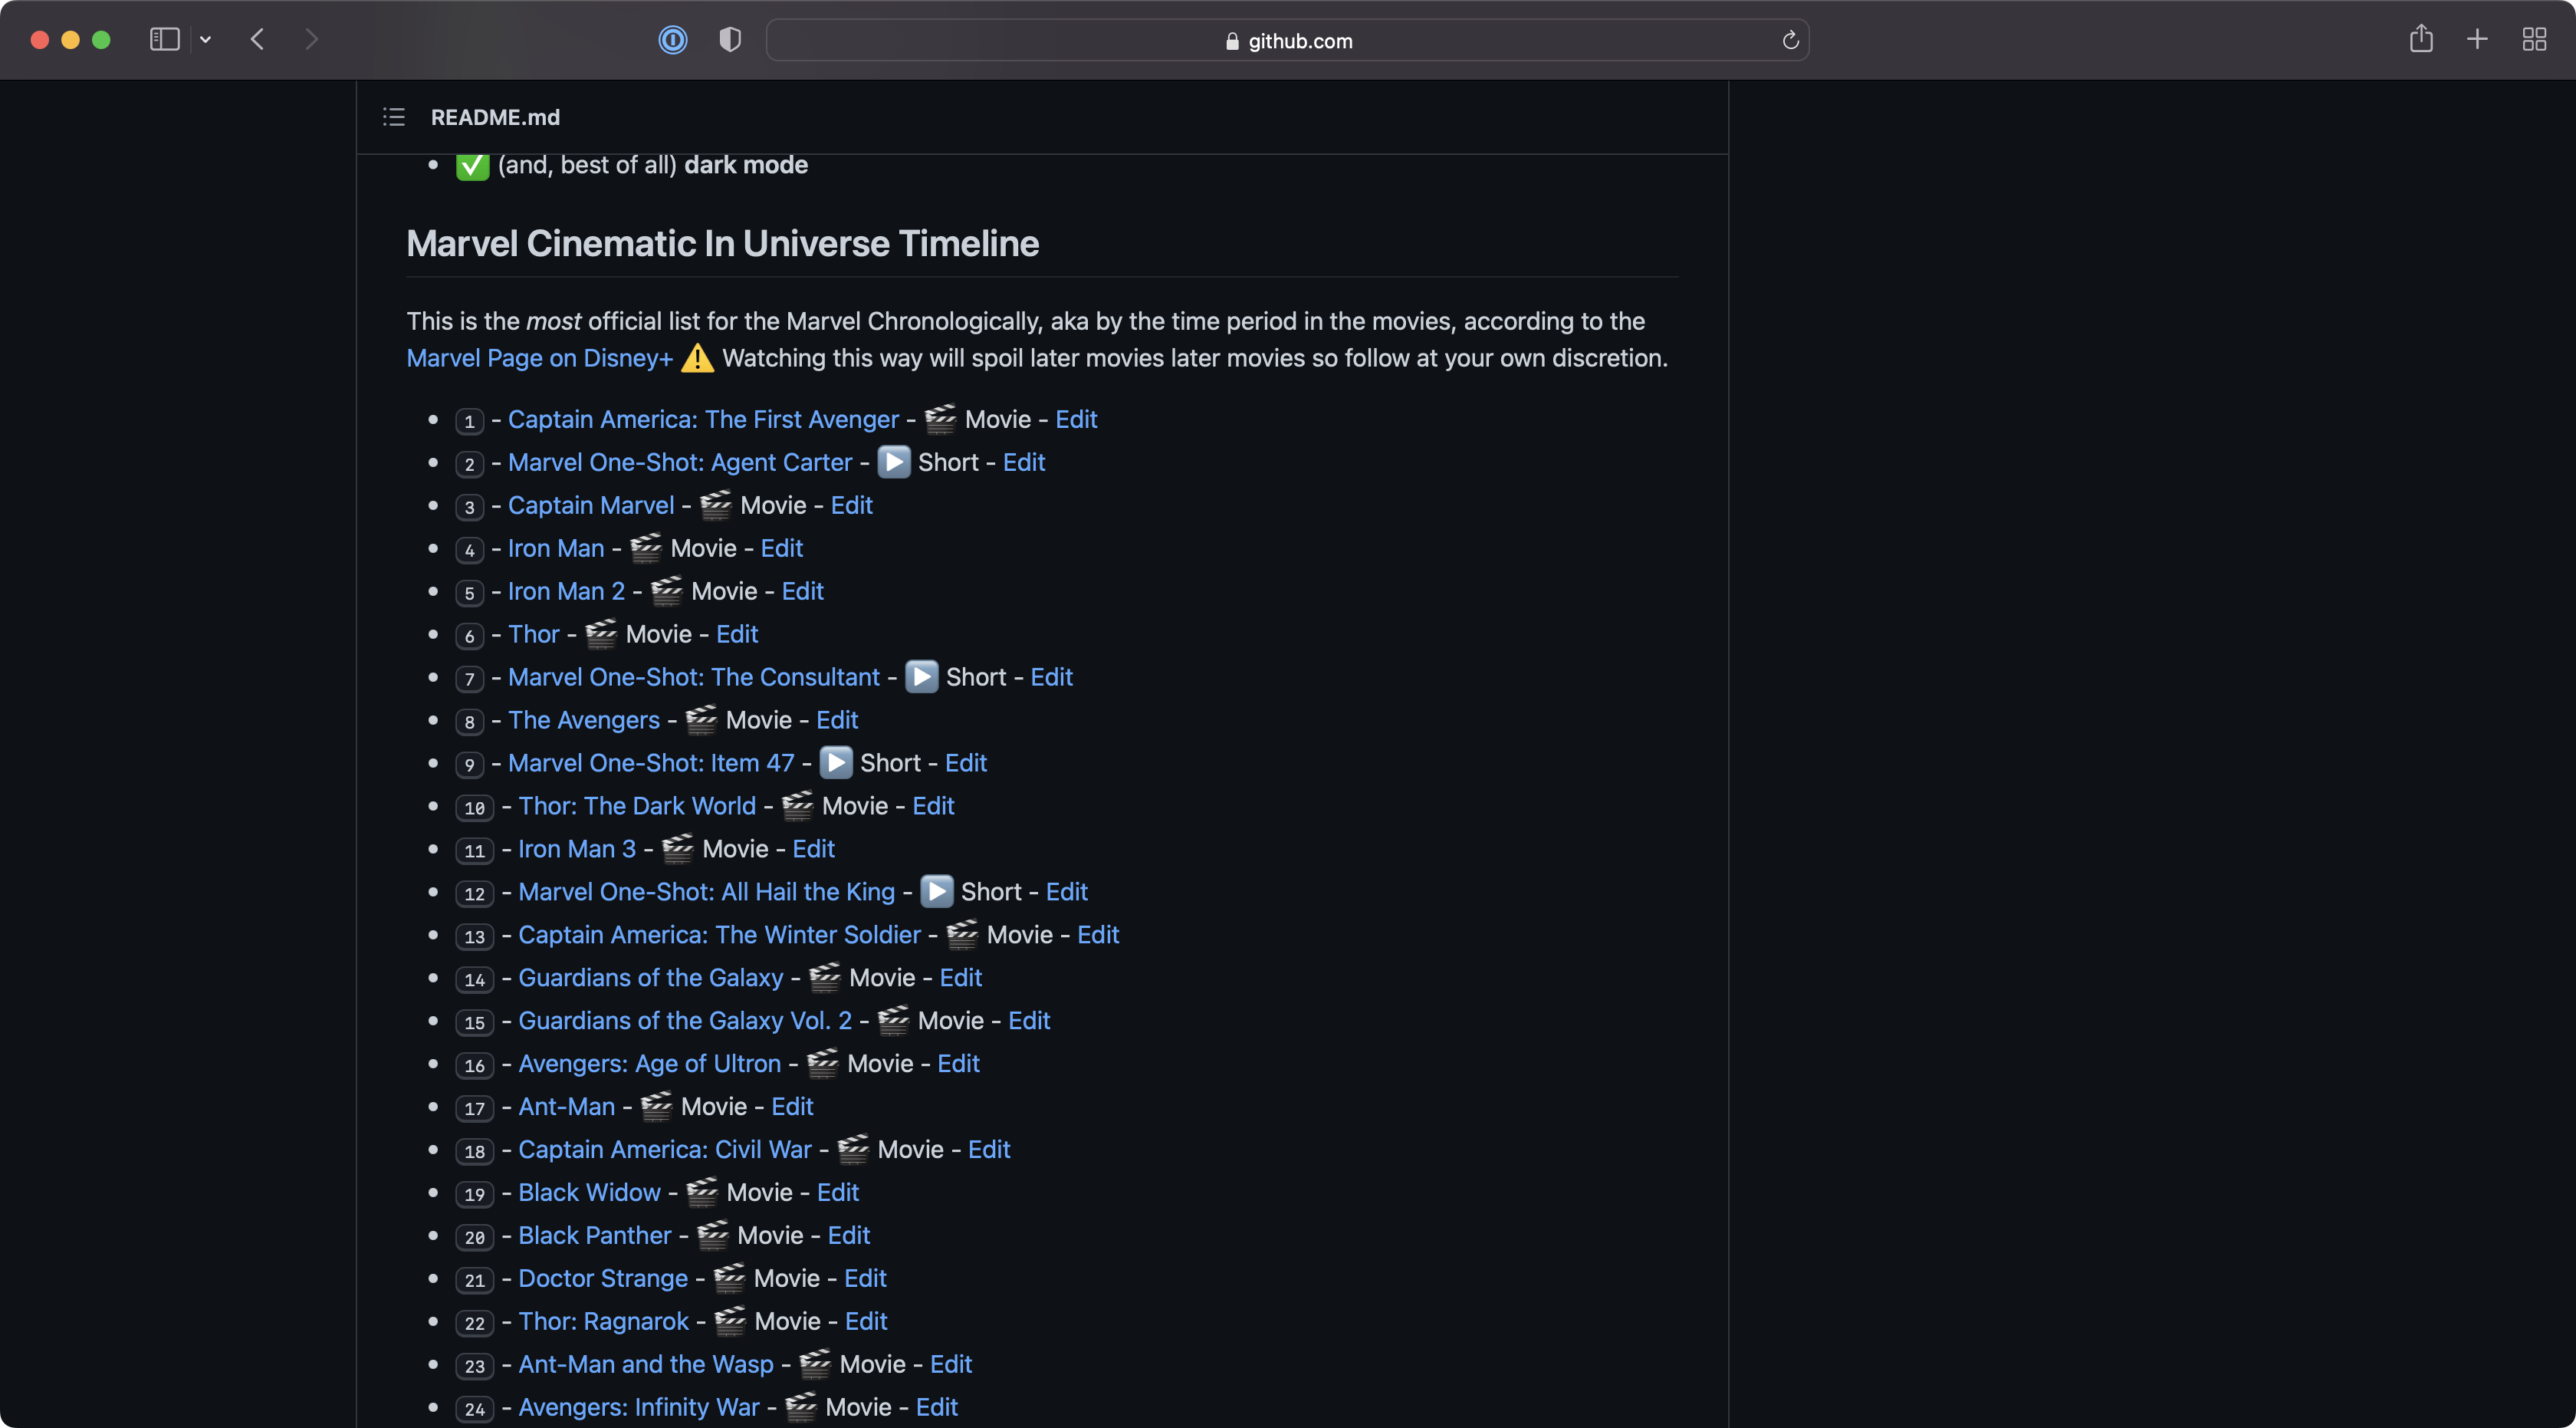This screenshot has height=1428, width=2576.
Task: Click the README.md file title
Action: pos(495,117)
